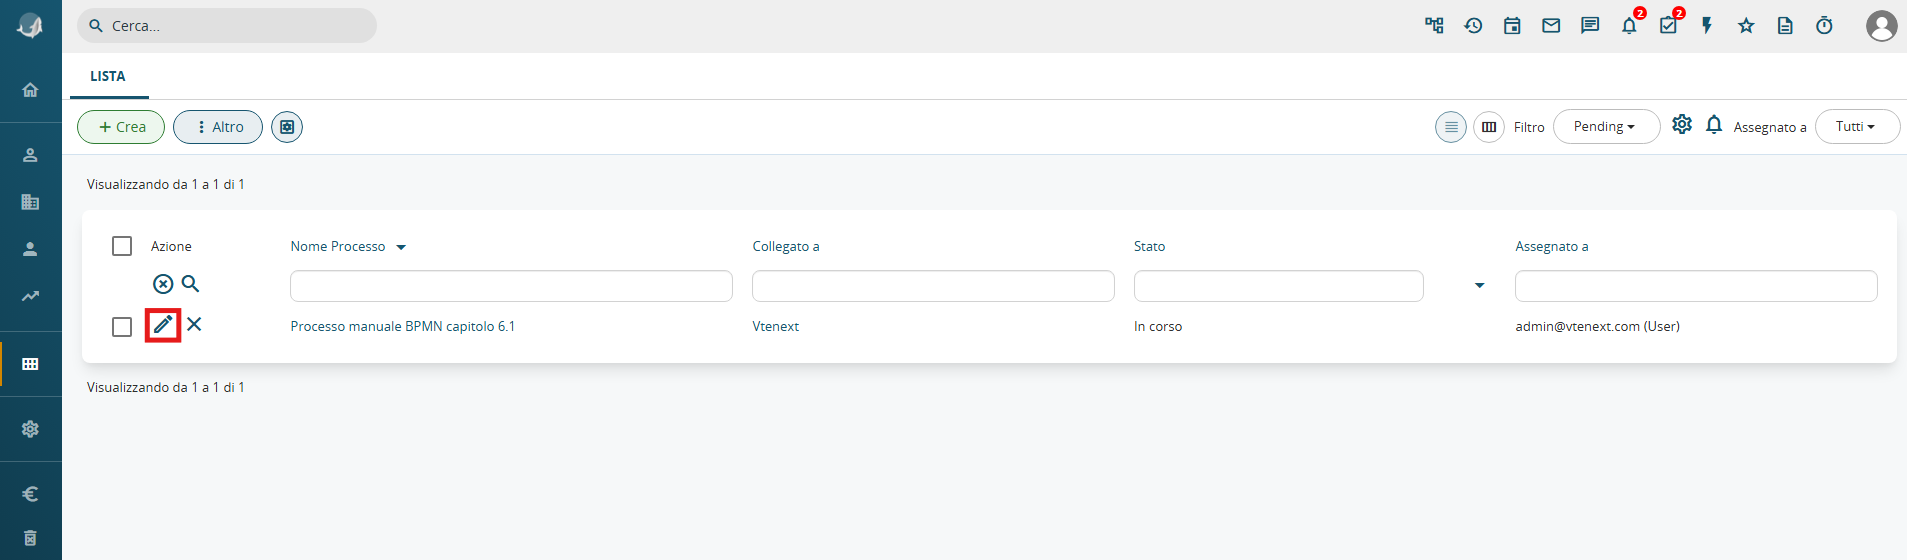Open the Altro more-actions menu
This screenshot has width=1907, height=560.
coord(218,127)
